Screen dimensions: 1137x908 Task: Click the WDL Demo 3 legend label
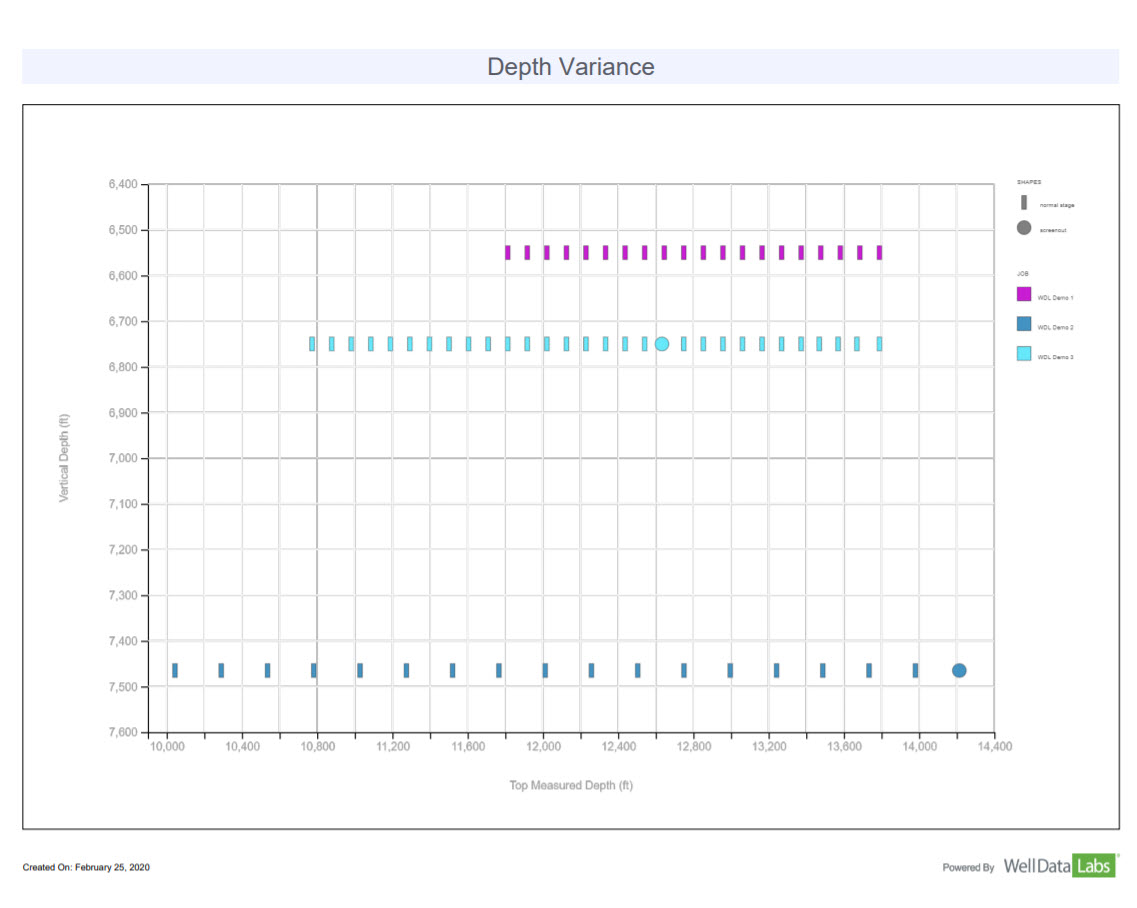pyautogui.click(x=1055, y=357)
